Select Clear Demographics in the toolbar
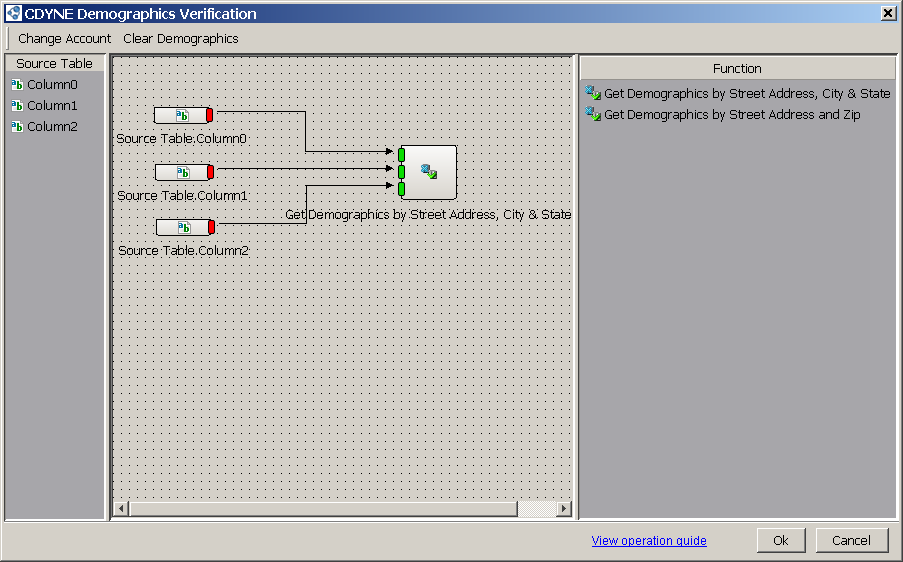Image resolution: width=903 pixels, height=562 pixels. (180, 39)
